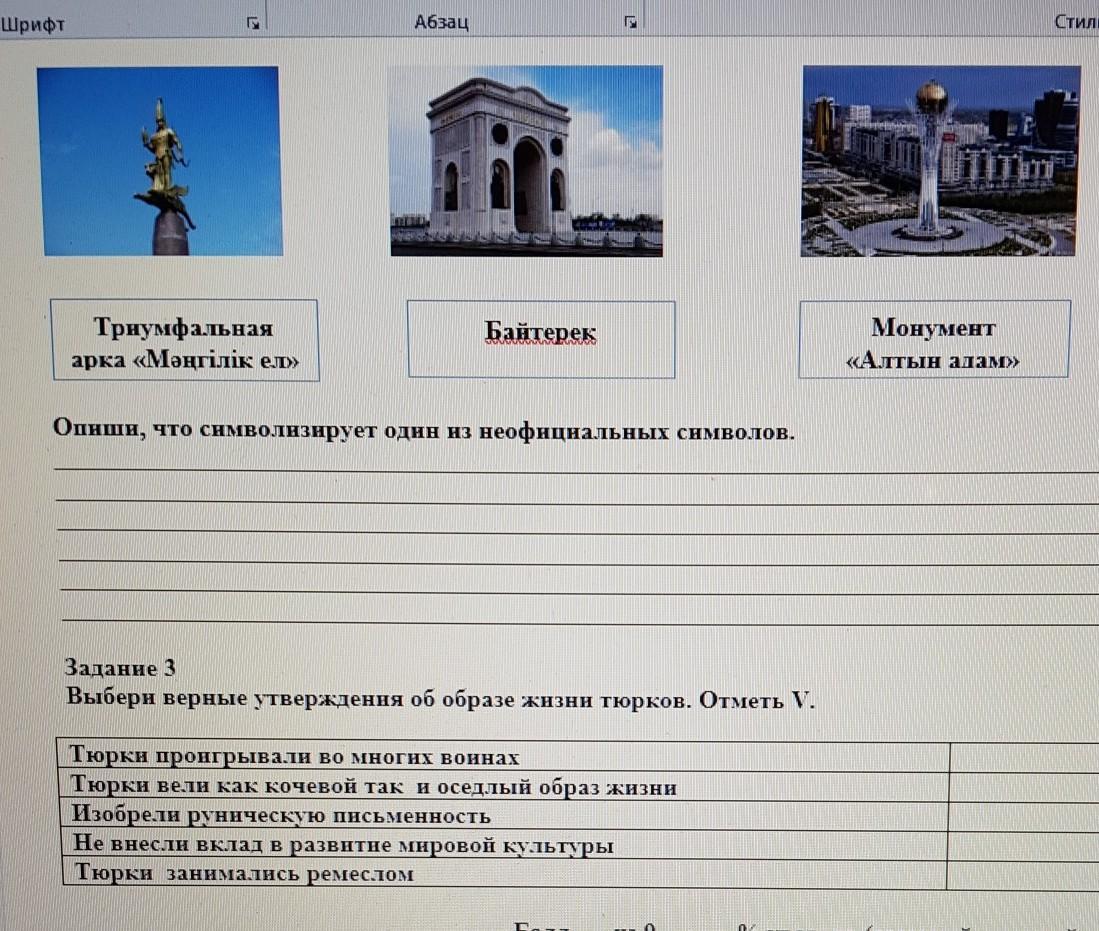Click the Шрифт ribbon group label
Image resolution: width=1099 pixels, height=931 pixels.
(x=33, y=24)
